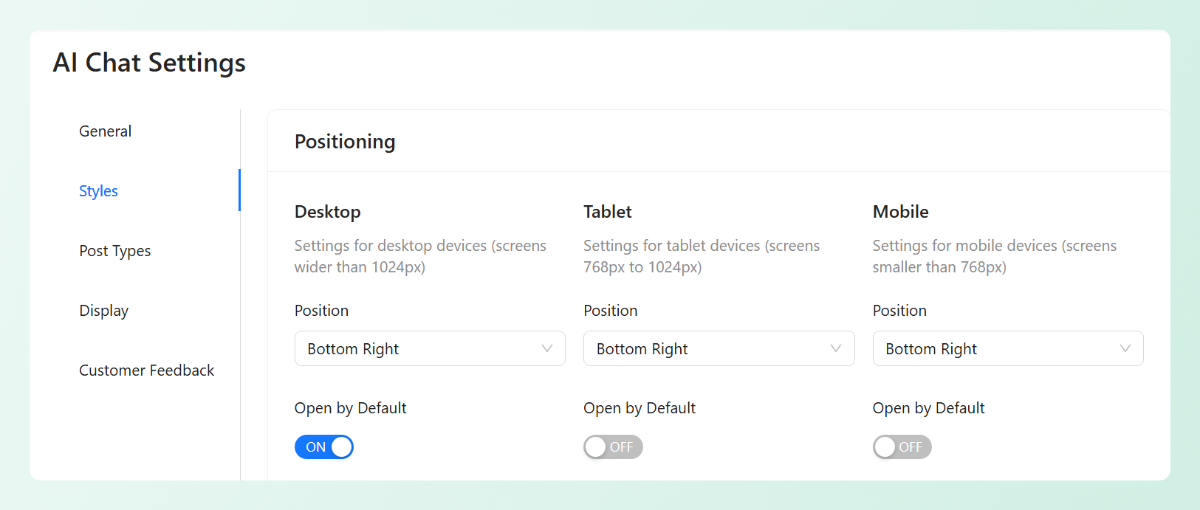Click the desktop devices description text

(x=420, y=256)
